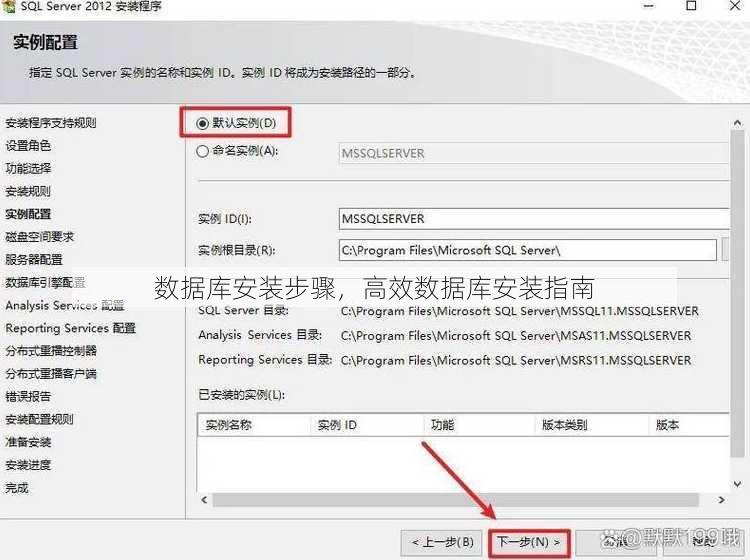Screen dimensions: 750x560
Task: Click the horizontal scrollbar track
Action: [x=455, y=500]
